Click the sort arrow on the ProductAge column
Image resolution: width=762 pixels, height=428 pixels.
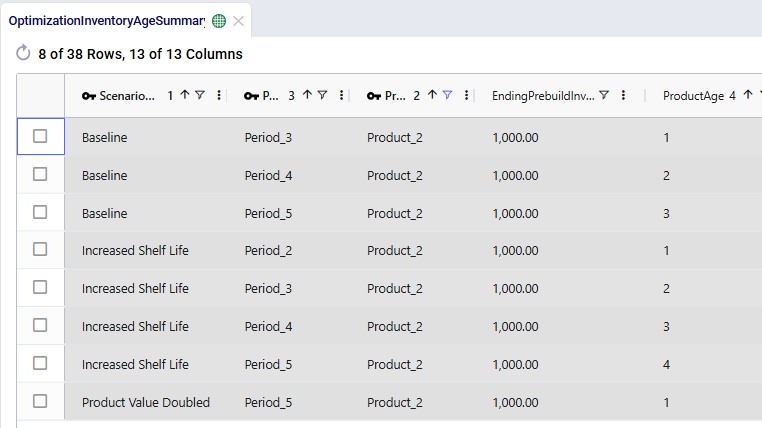pos(748,95)
